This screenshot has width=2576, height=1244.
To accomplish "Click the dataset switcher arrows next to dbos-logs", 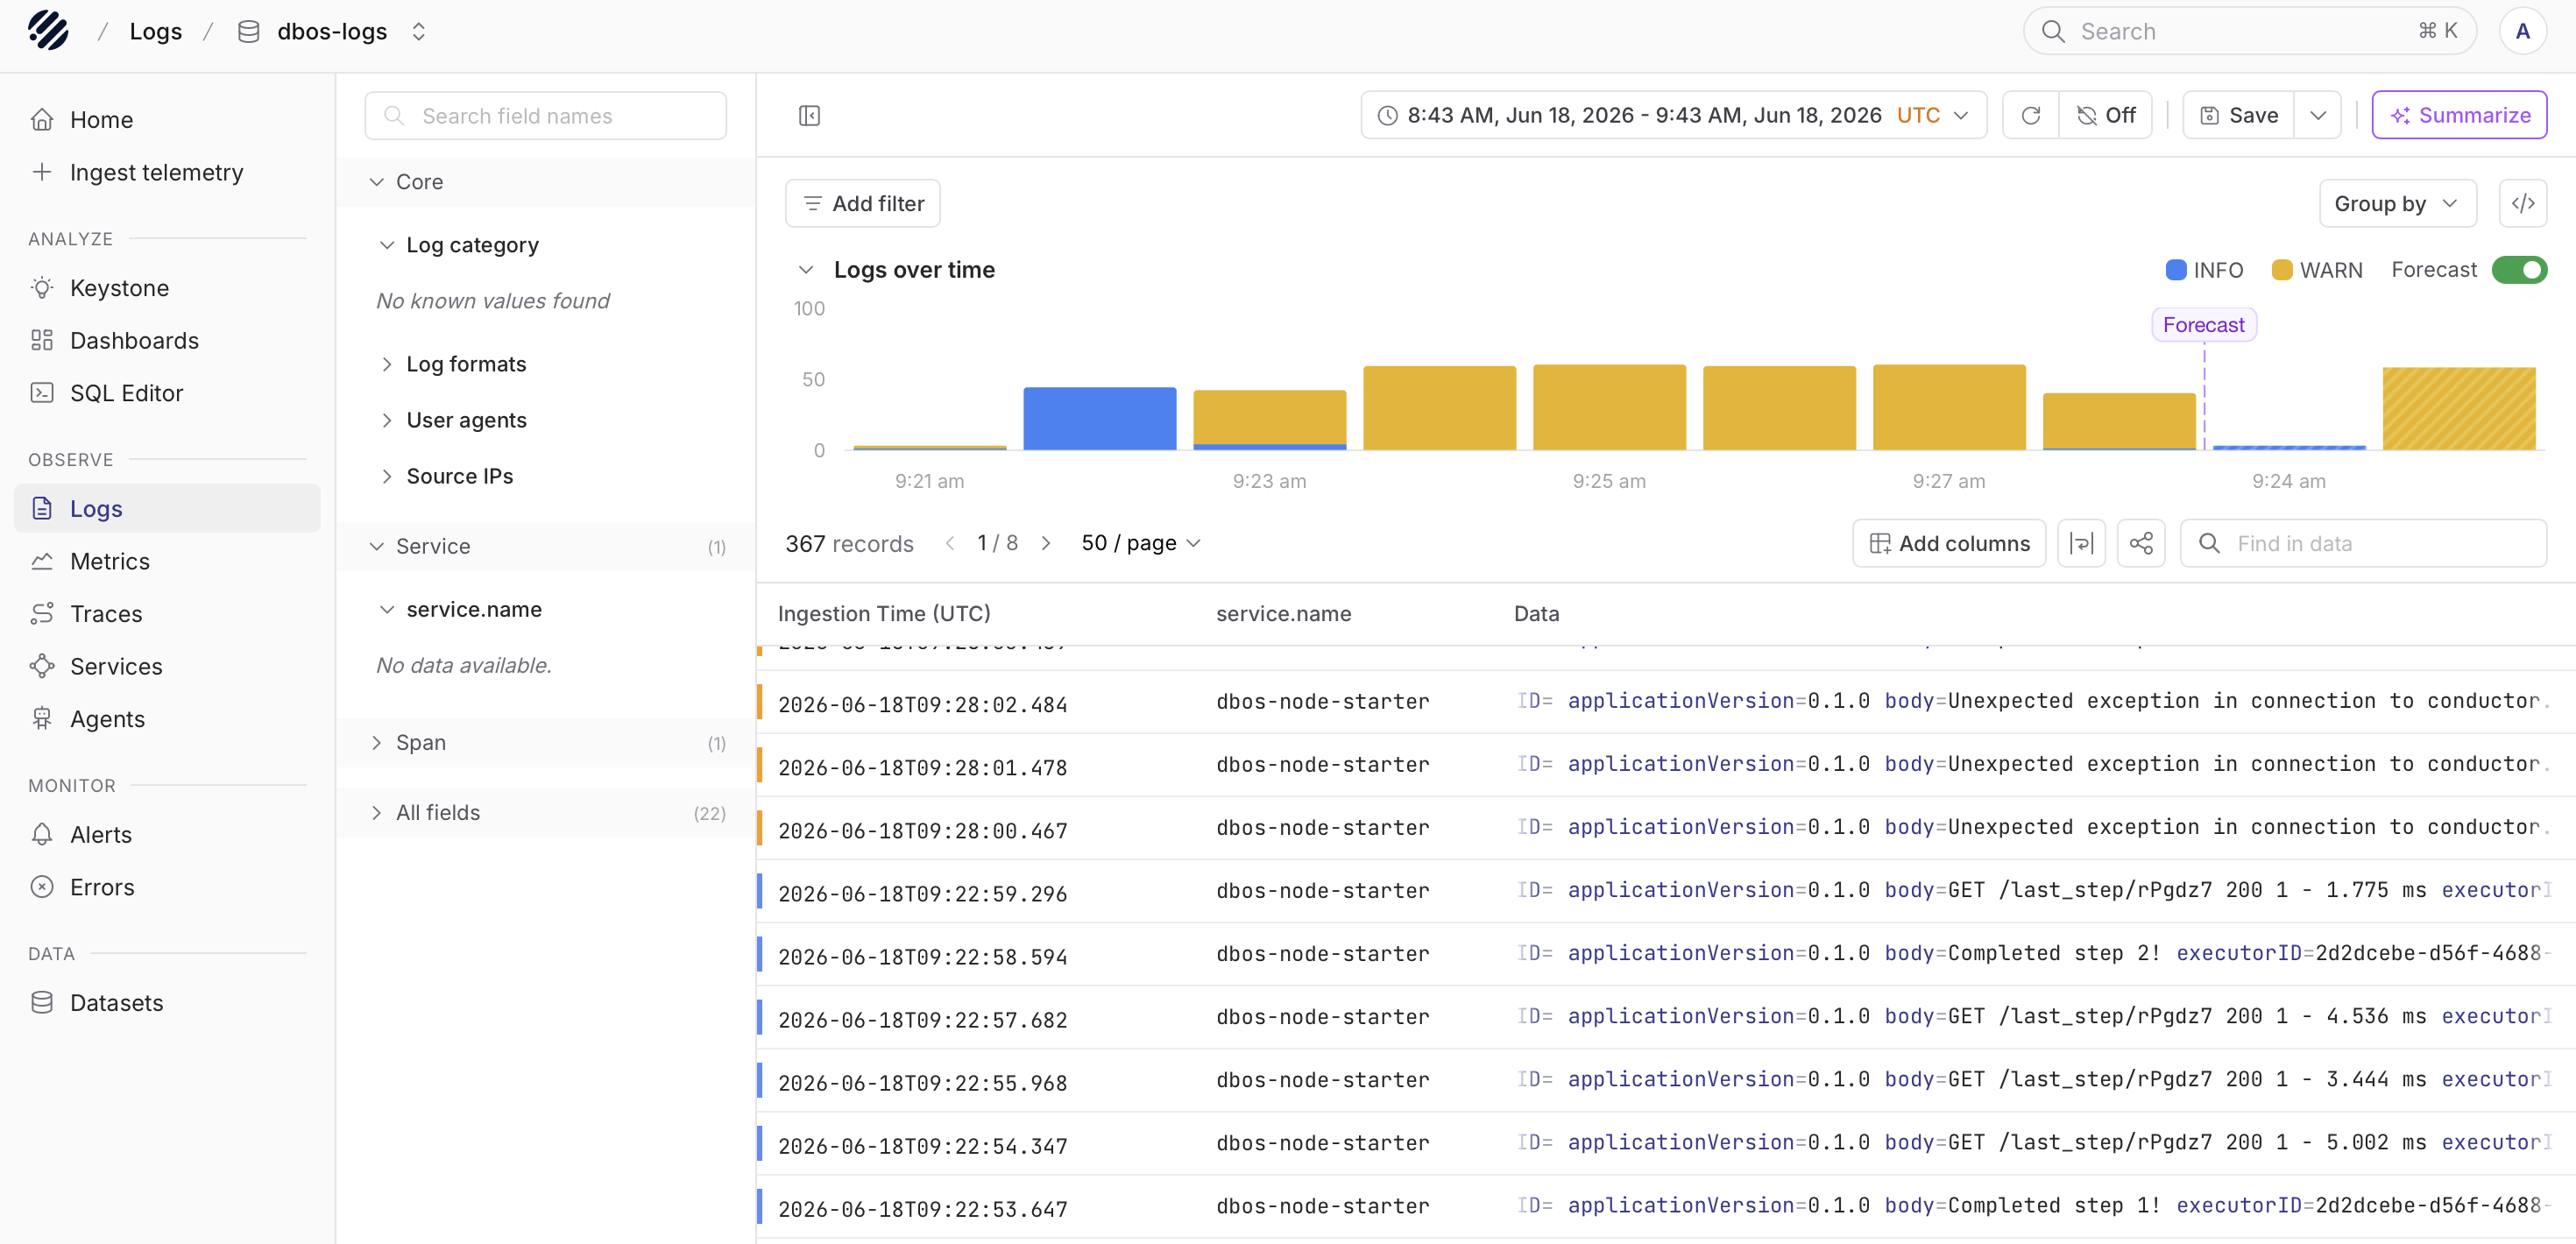I will pos(419,31).
